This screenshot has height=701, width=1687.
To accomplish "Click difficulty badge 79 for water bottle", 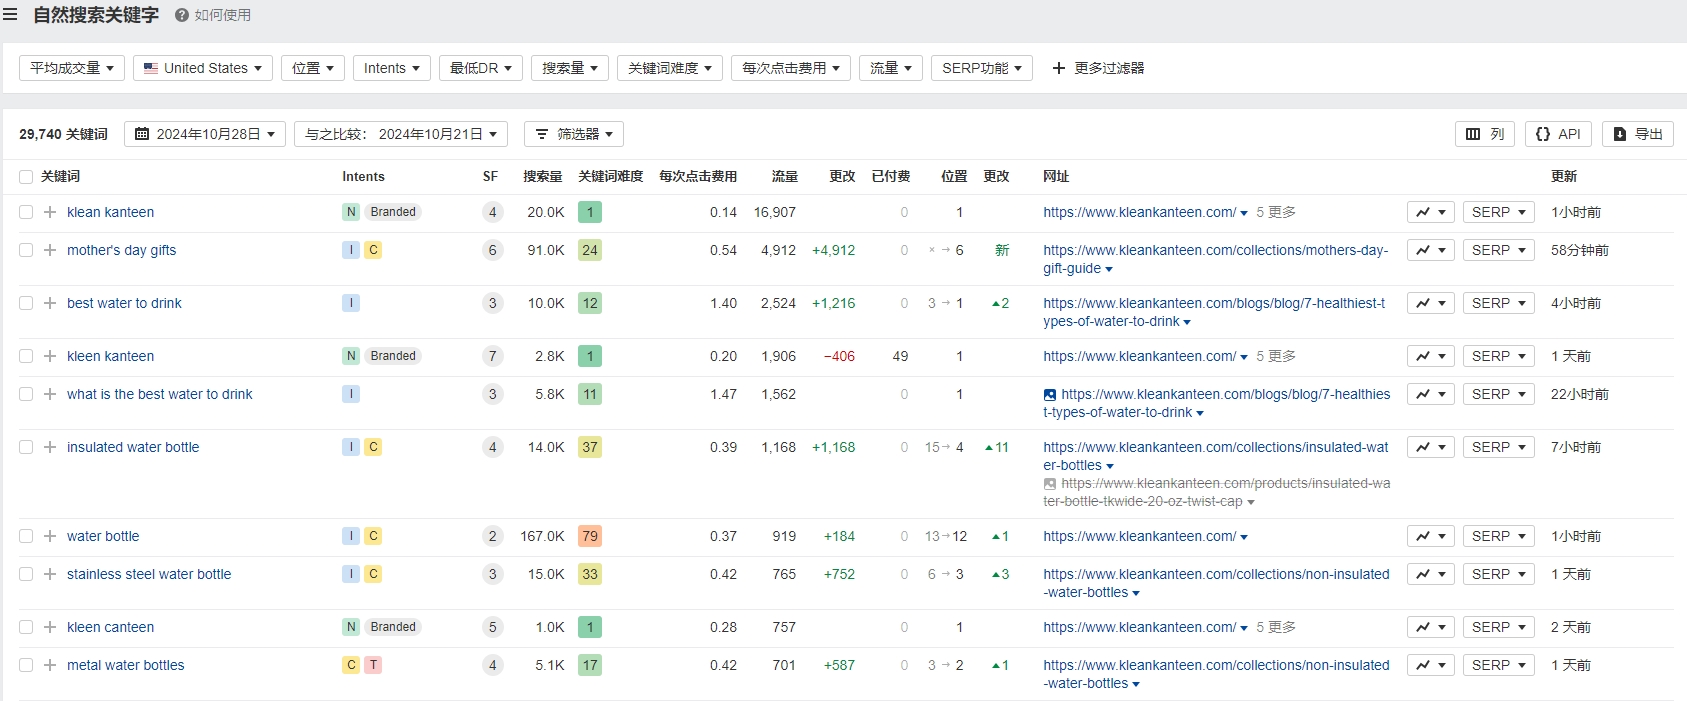I will point(590,536).
